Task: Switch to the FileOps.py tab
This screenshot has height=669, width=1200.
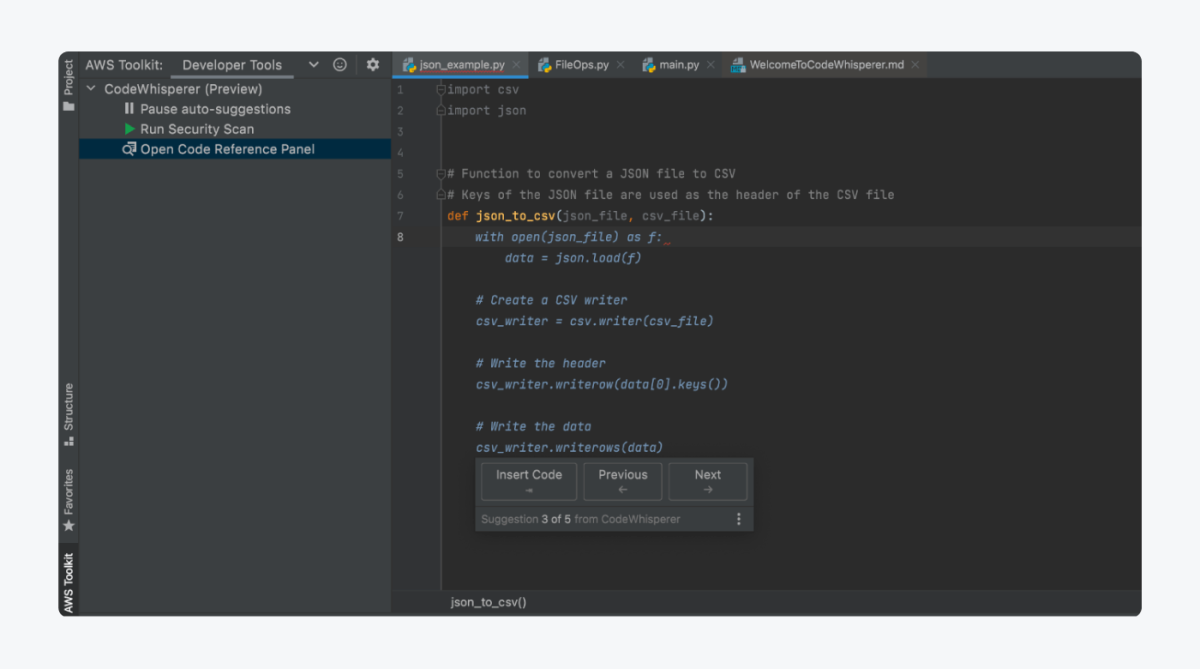Action: pos(581,65)
